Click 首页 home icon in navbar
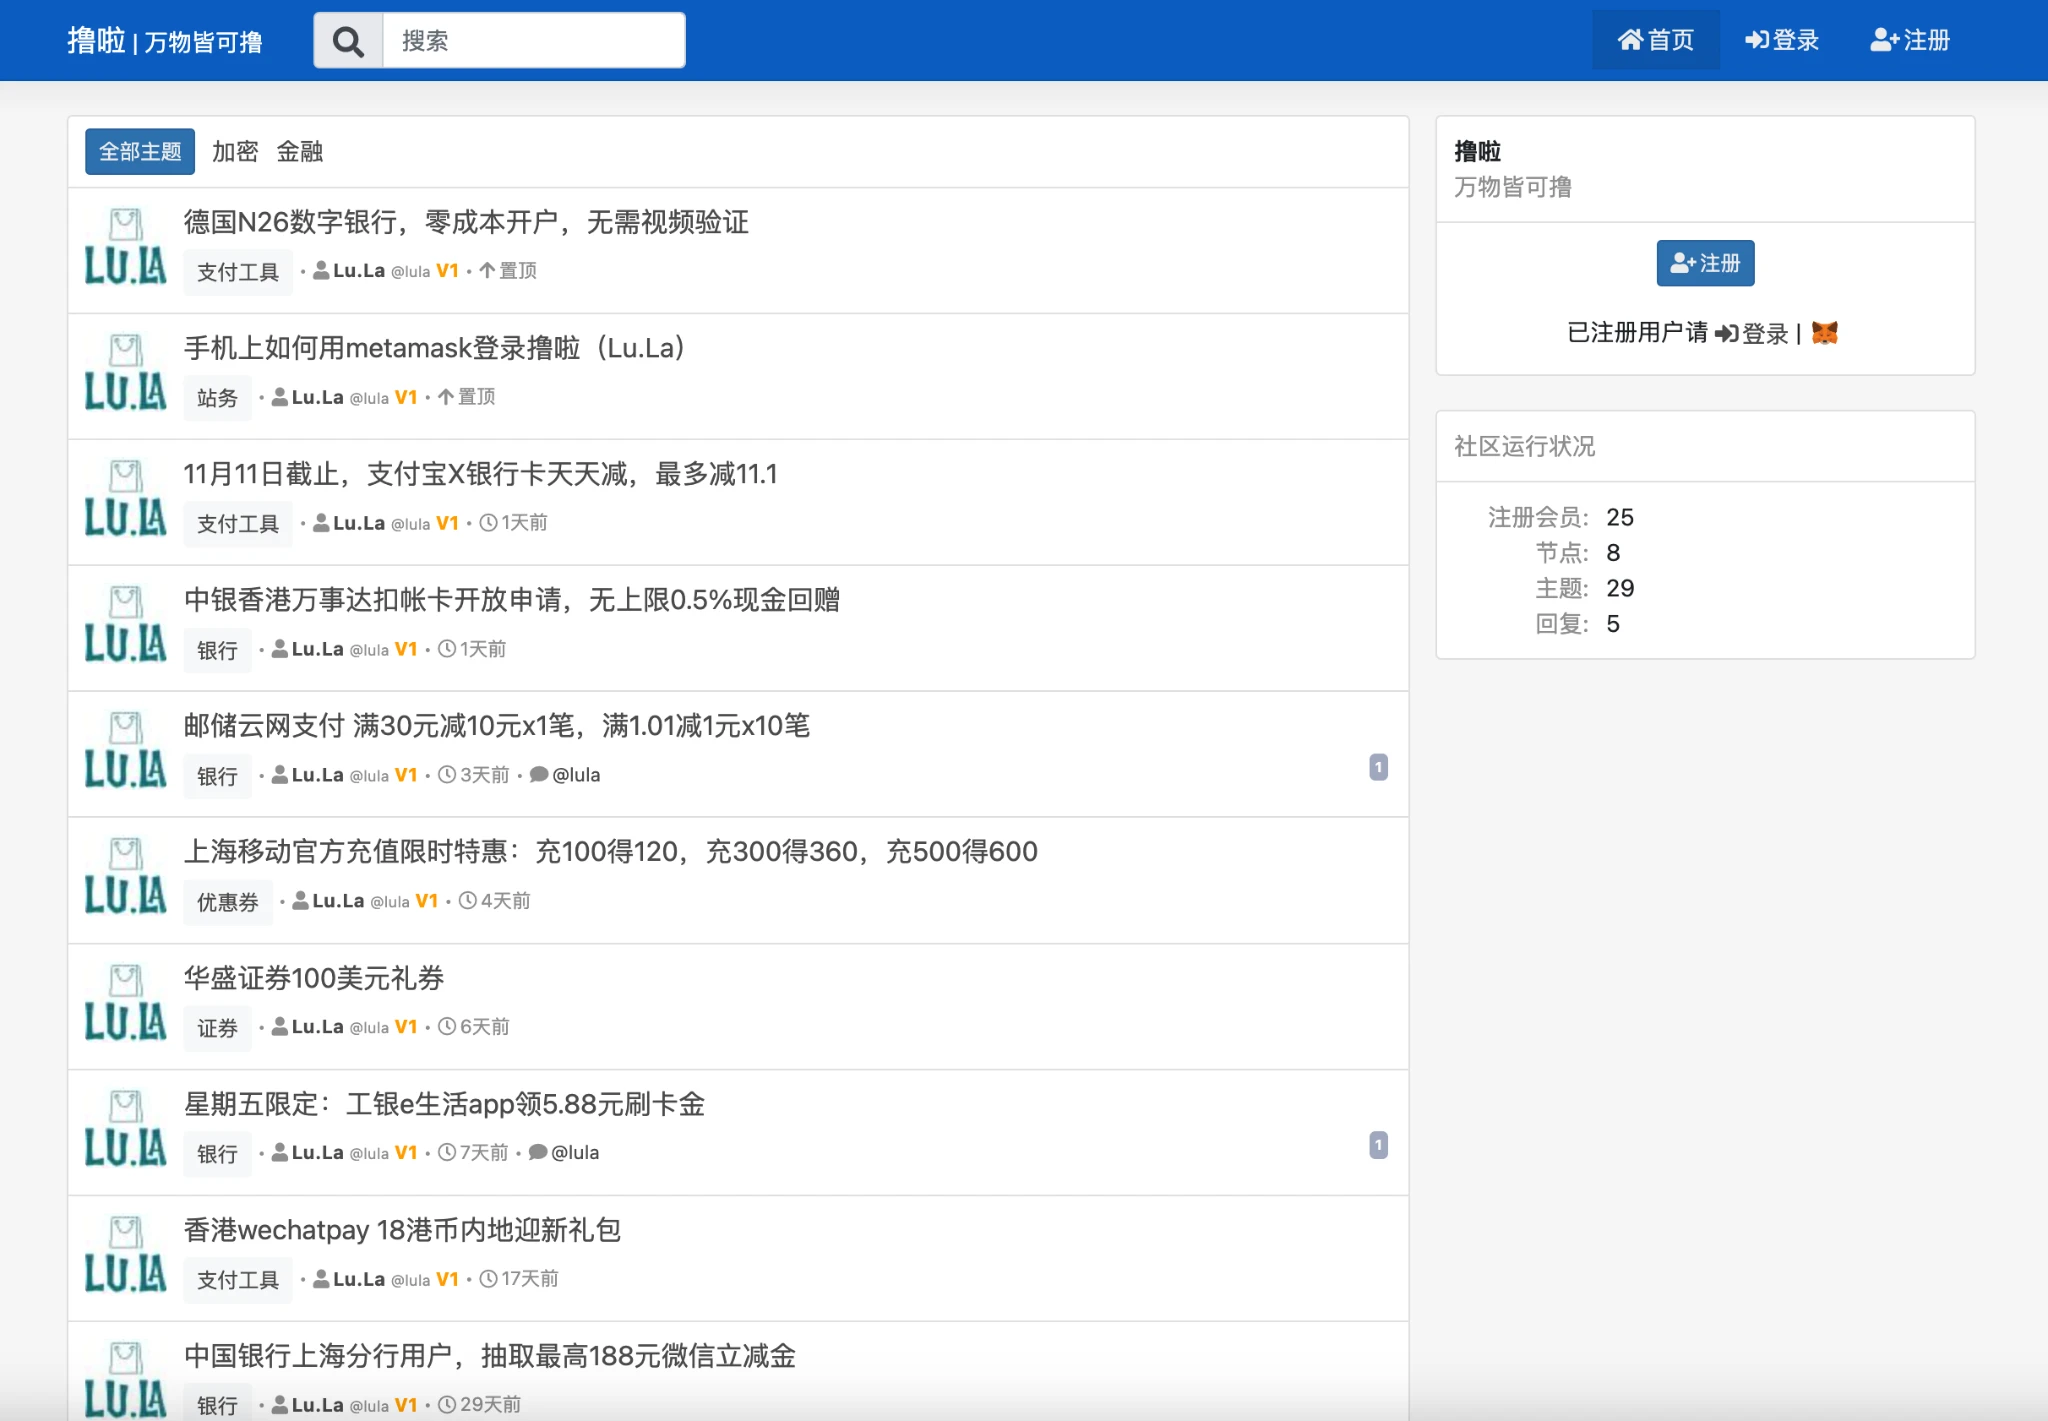The width and height of the screenshot is (2048, 1421). click(x=1630, y=40)
